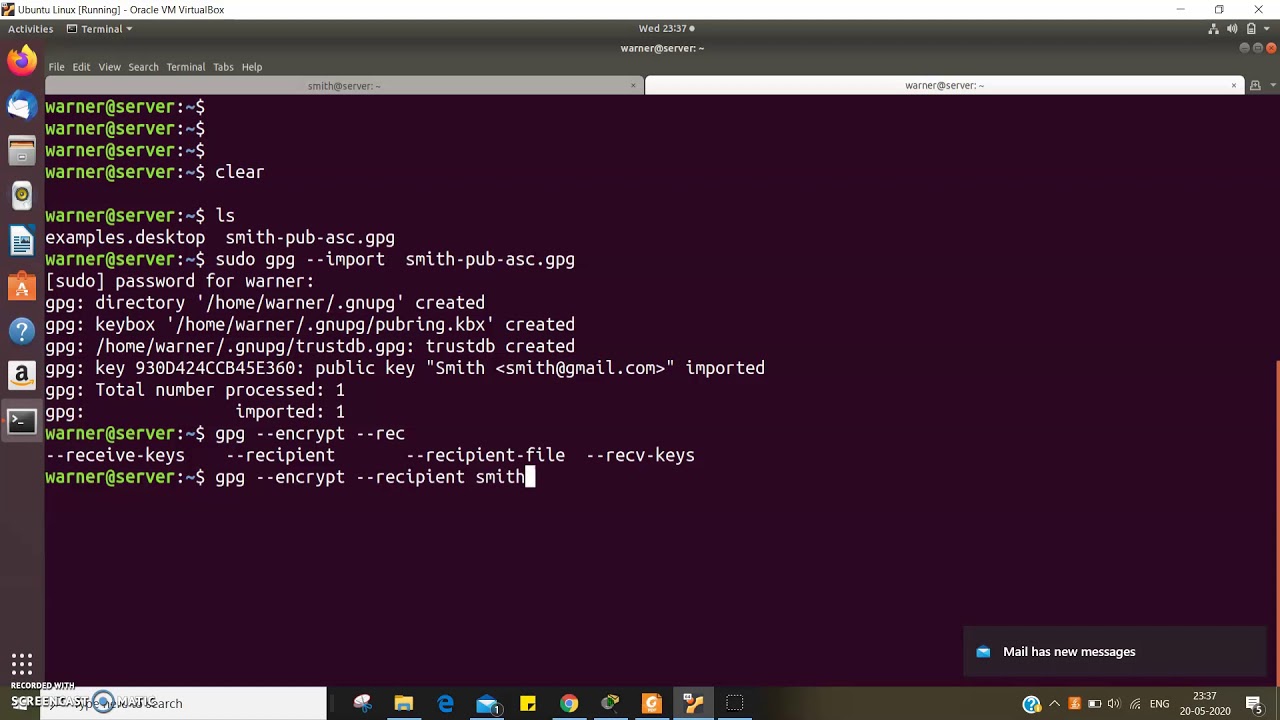The image size is (1280, 720).
Task: Open Firefox from the Ubuntu dock
Action: (x=22, y=60)
